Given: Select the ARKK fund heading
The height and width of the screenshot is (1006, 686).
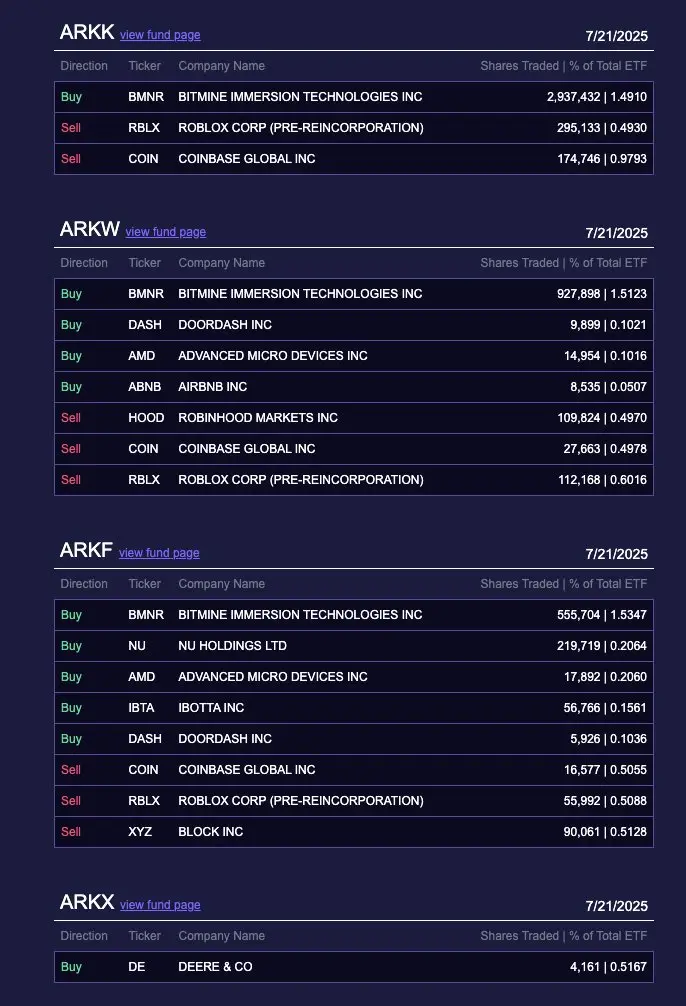Looking at the screenshot, I should (87, 31).
